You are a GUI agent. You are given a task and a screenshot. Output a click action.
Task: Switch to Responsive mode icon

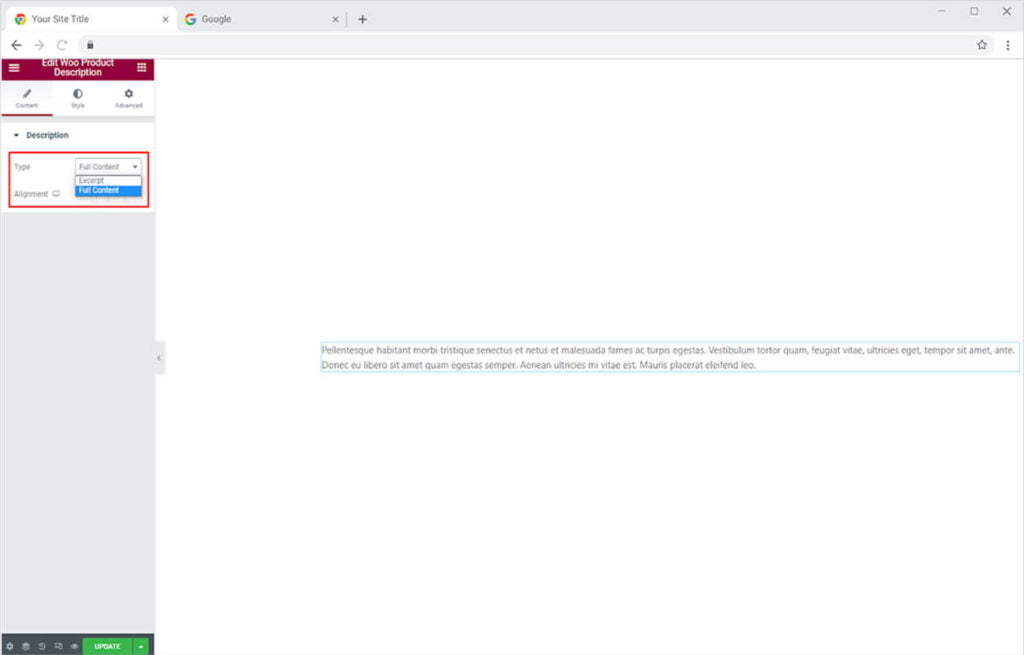point(58,646)
